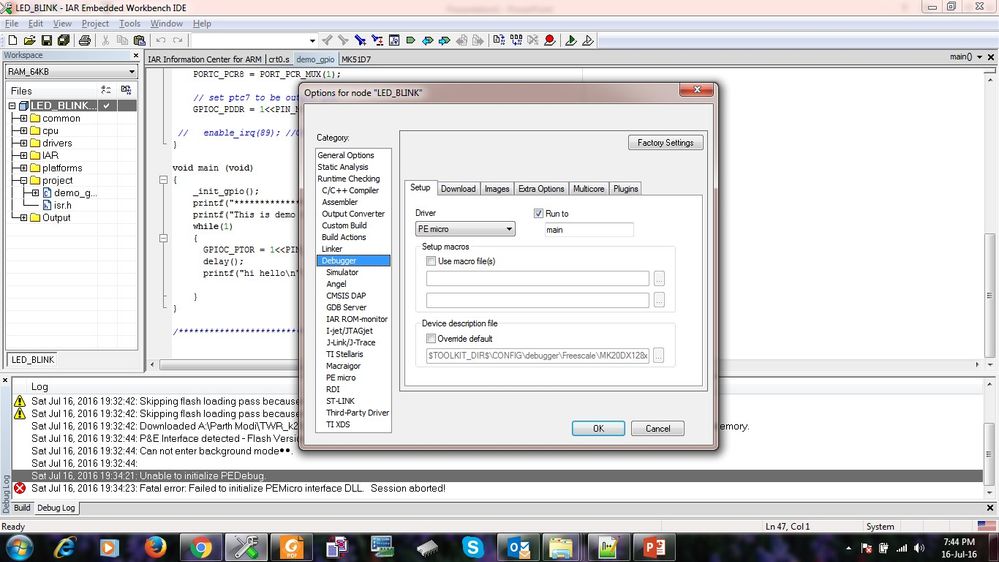Click the first macro file path field

538,278
